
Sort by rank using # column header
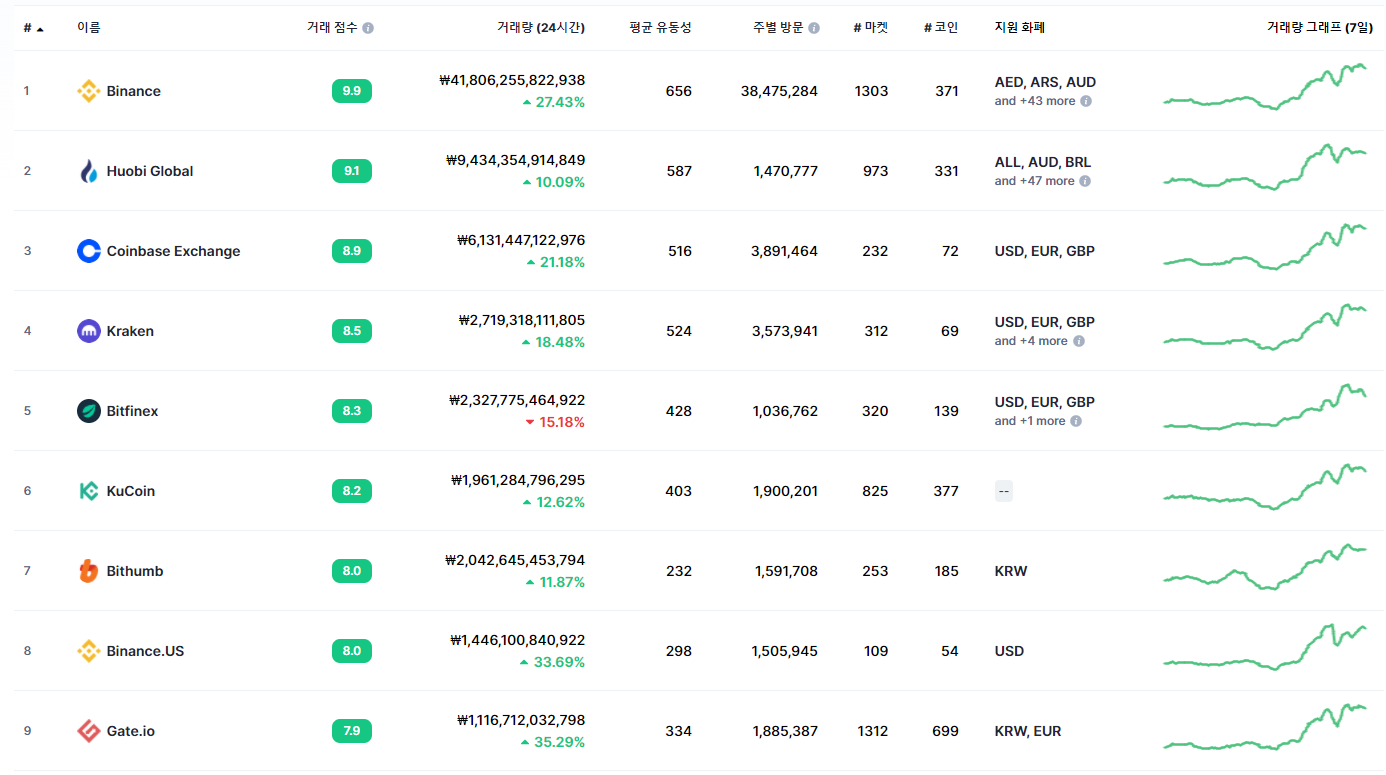click(33, 28)
